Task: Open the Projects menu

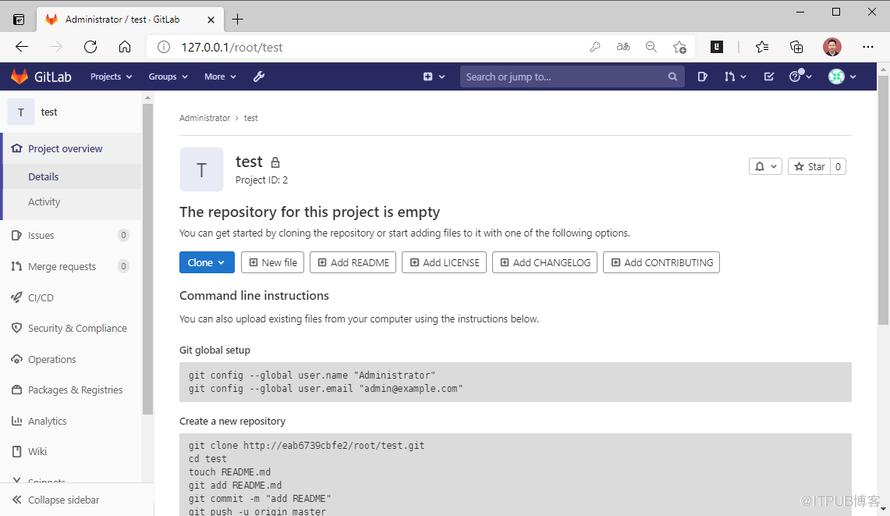Action: 111,77
